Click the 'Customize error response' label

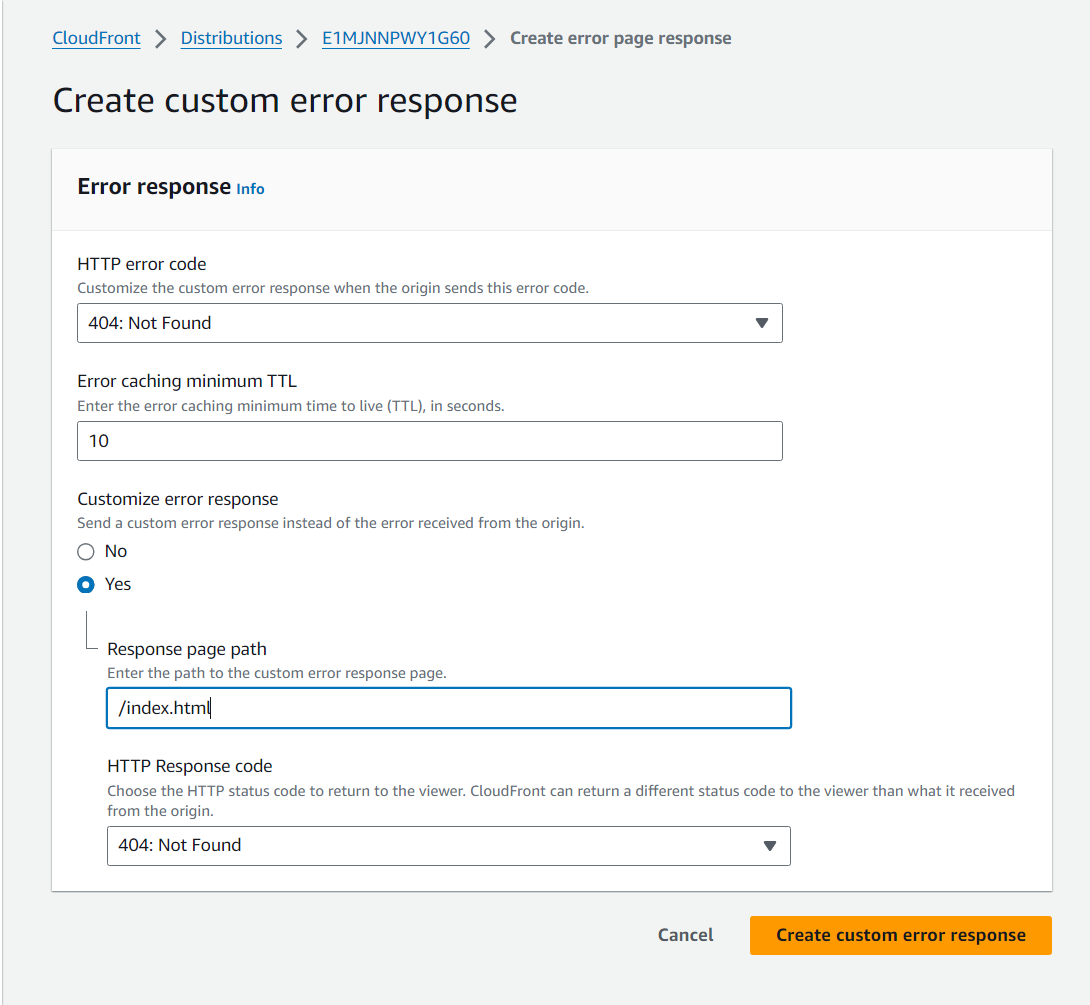[178, 499]
